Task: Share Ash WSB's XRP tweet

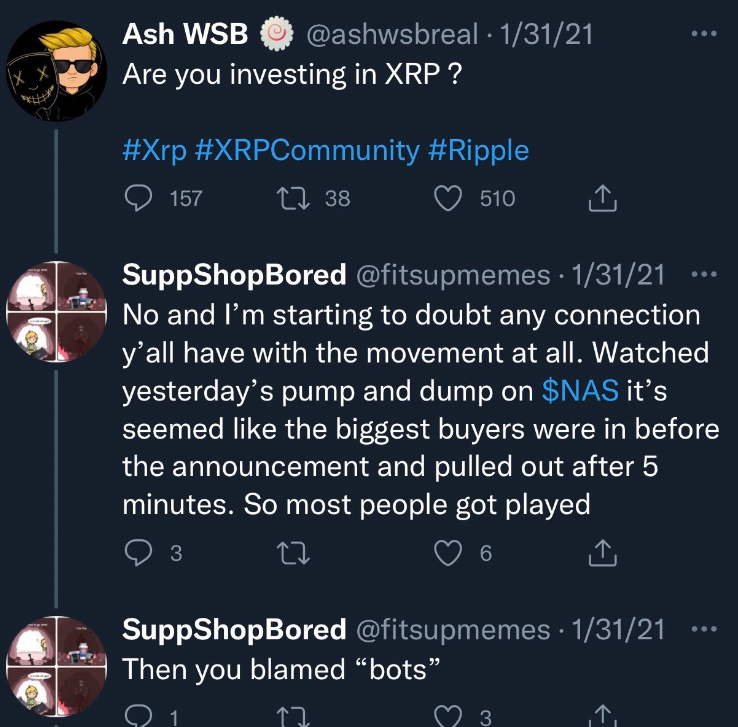Action: coord(603,200)
